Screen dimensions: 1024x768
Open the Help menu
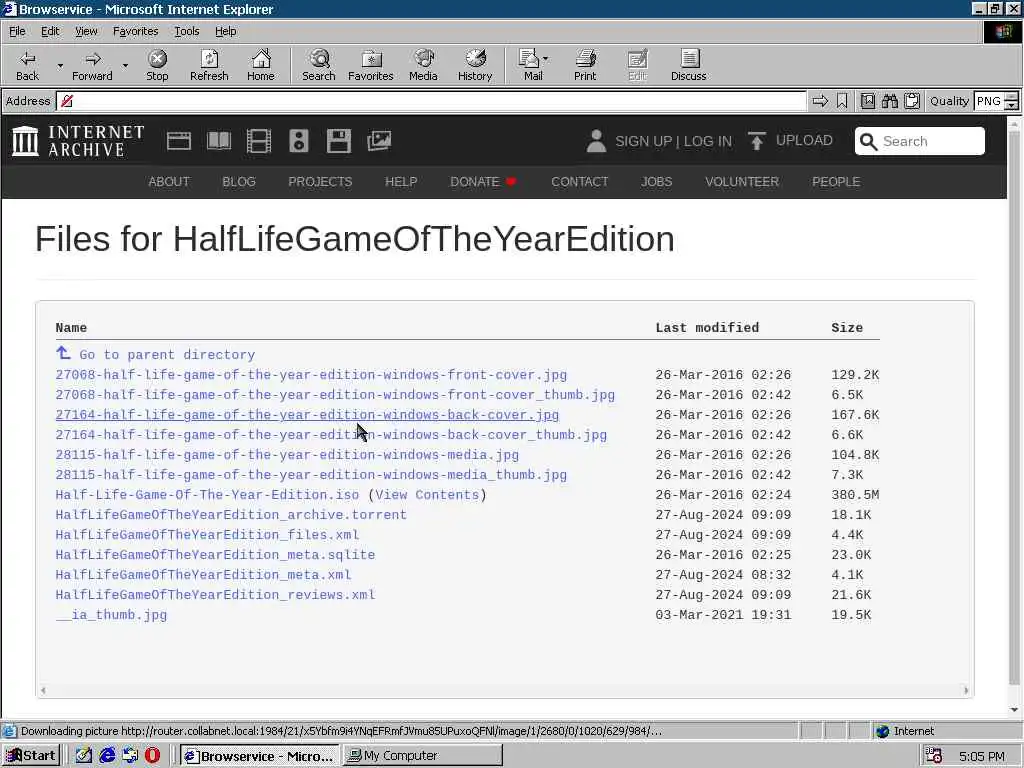pyautogui.click(x=225, y=31)
